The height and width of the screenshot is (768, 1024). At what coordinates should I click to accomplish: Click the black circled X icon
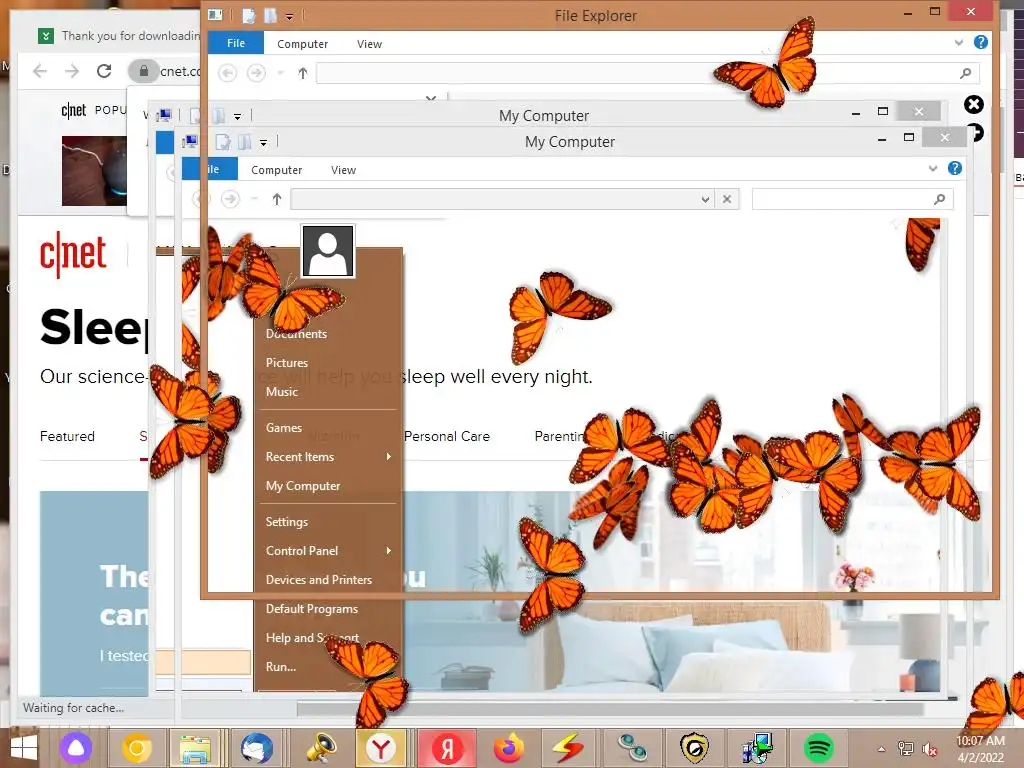coord(974,104)
